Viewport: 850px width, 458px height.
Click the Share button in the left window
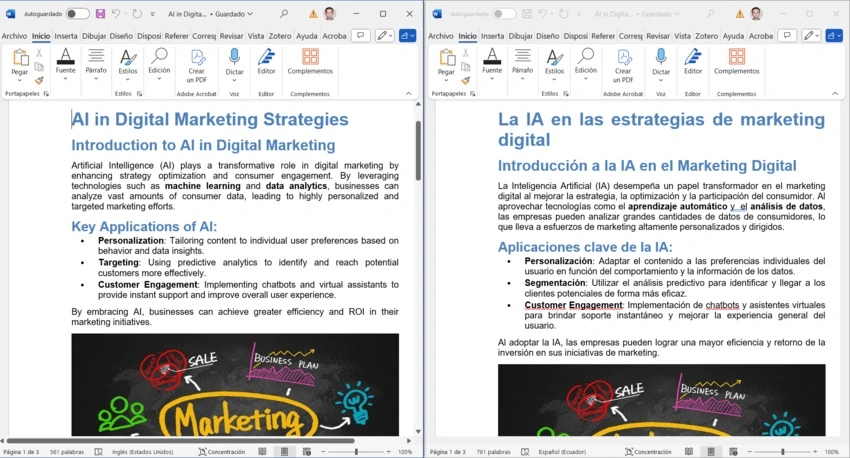click(407, 36)
